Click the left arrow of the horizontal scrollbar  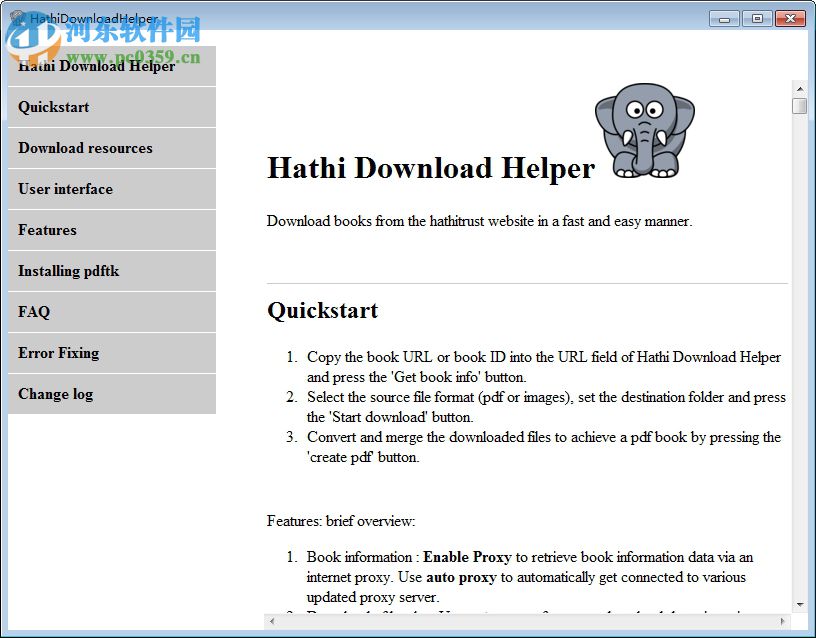(271, 622)
